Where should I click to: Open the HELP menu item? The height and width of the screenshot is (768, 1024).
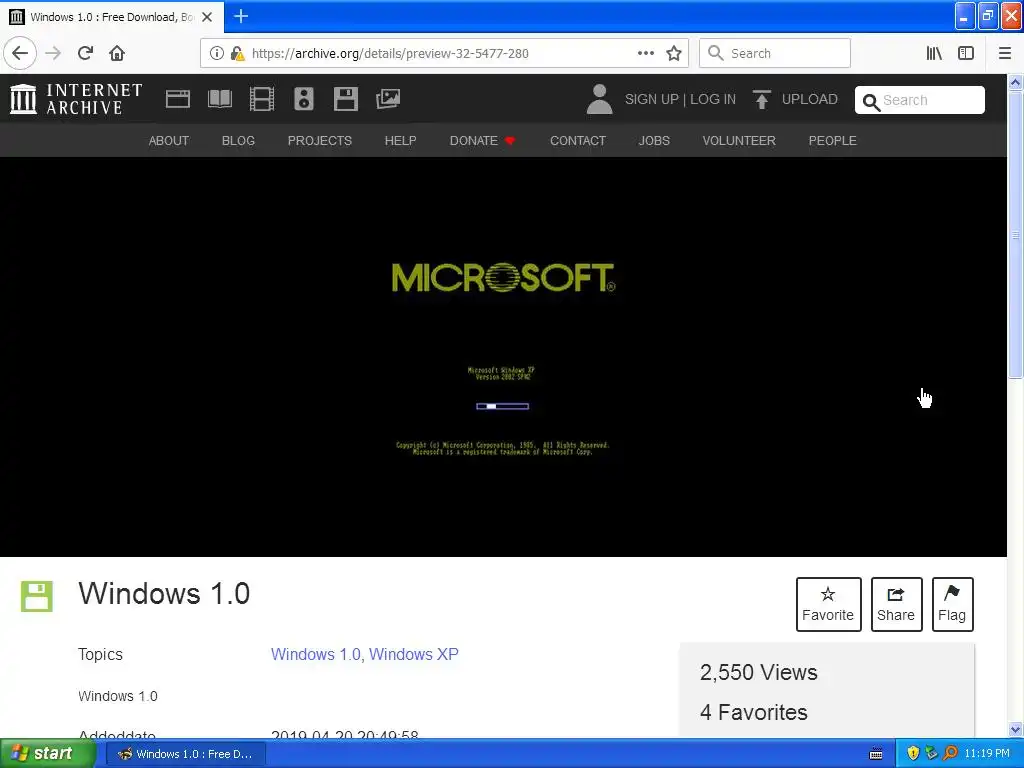click(x=400, y=140)
